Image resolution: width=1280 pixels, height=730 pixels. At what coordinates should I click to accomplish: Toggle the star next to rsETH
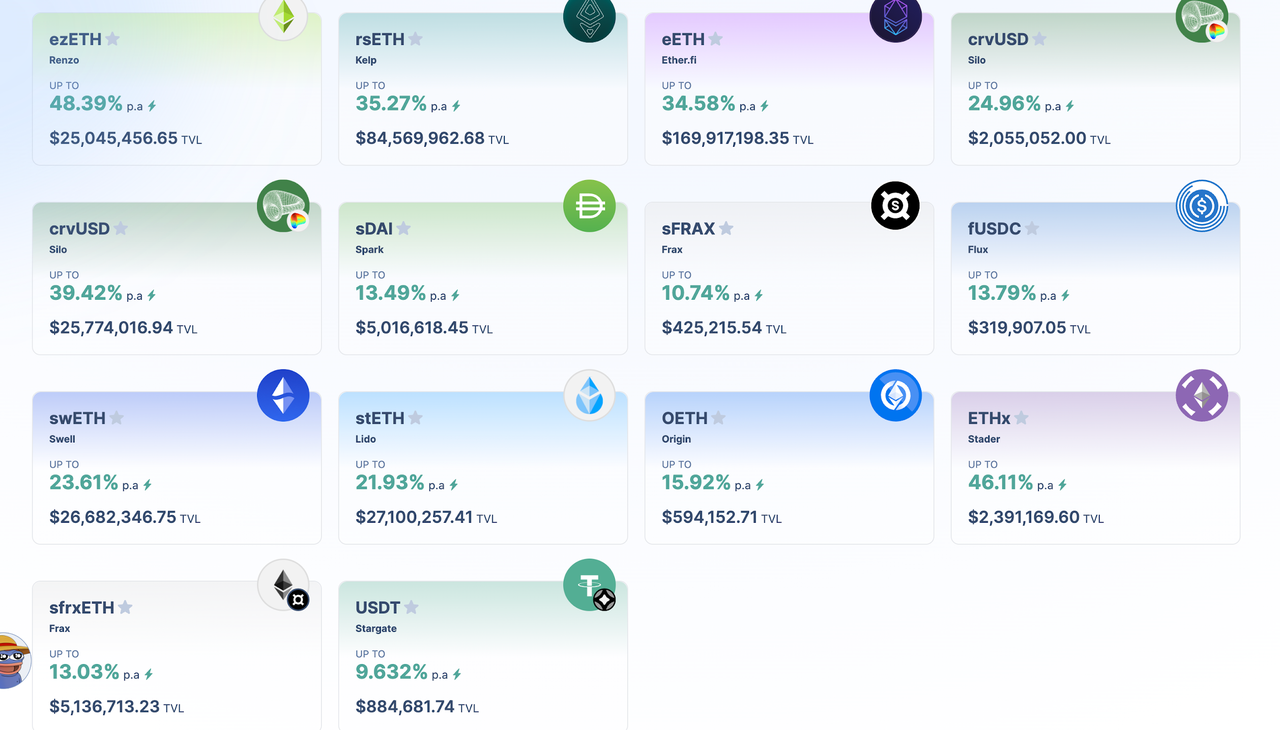coord(415,39)
